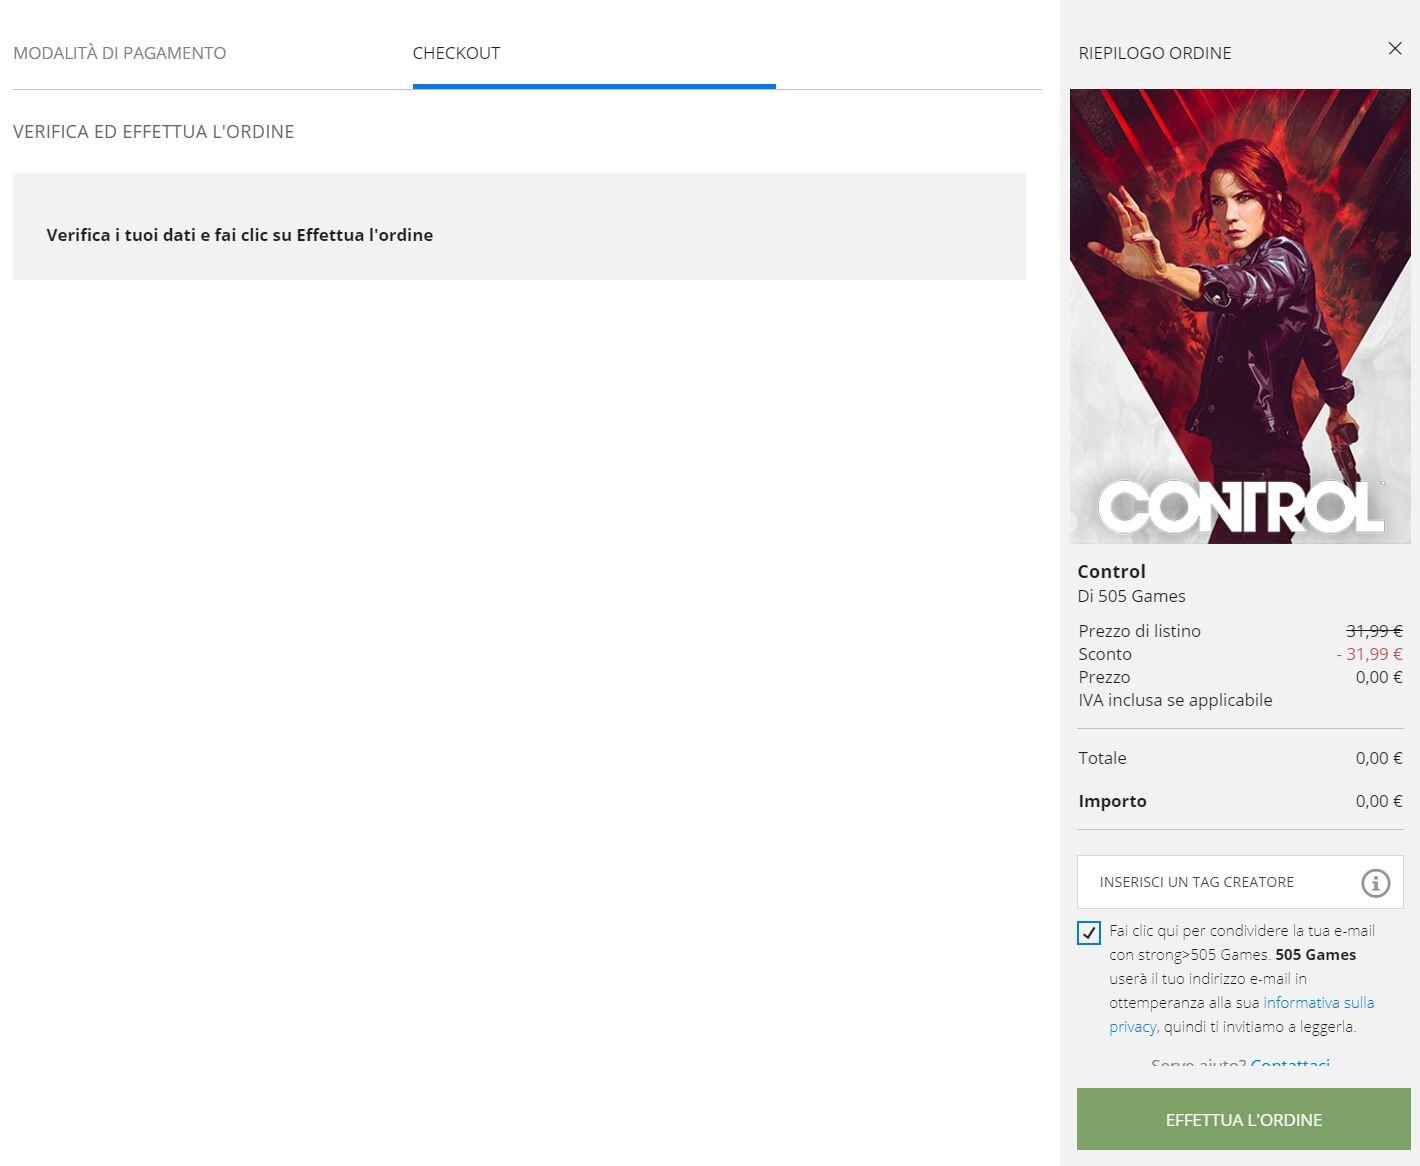Image resolution: width=1420 pixels, height=1166 pixels.
Task: Open the informativa sulla privacy link
Action: click(1242, 1014)
